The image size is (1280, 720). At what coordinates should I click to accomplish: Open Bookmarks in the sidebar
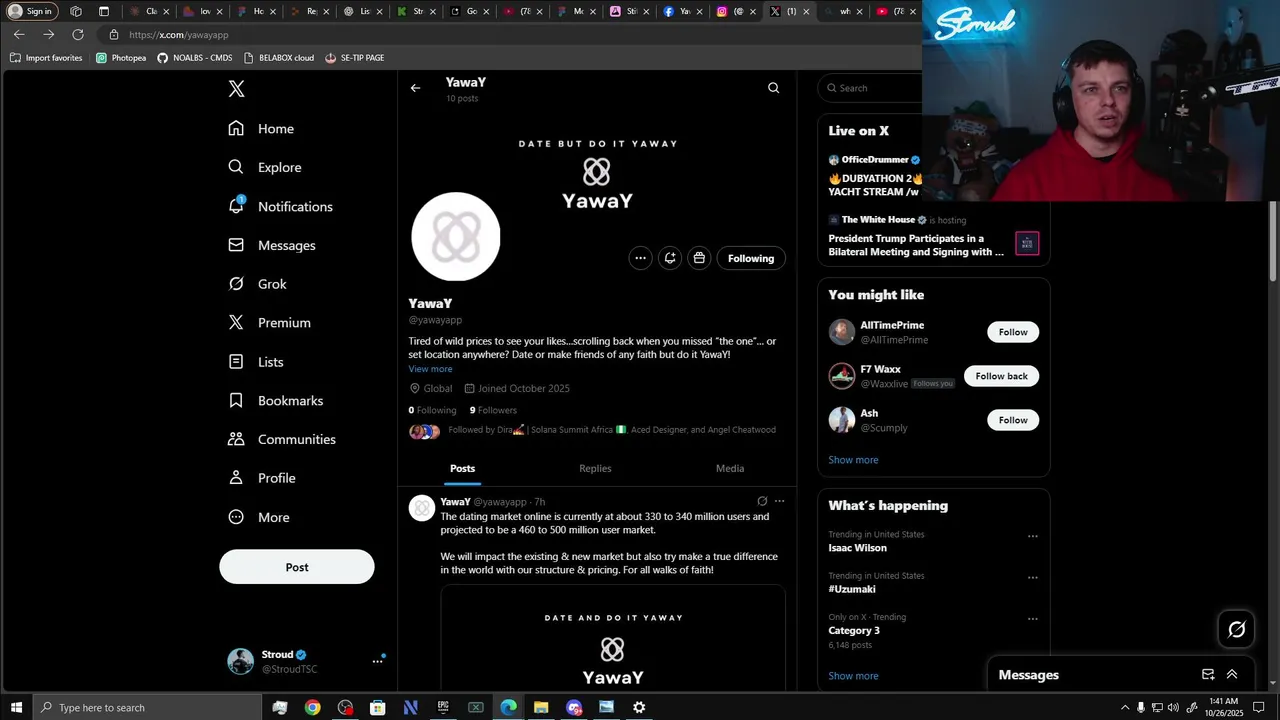pyautogui.click(x=275, y=400)
